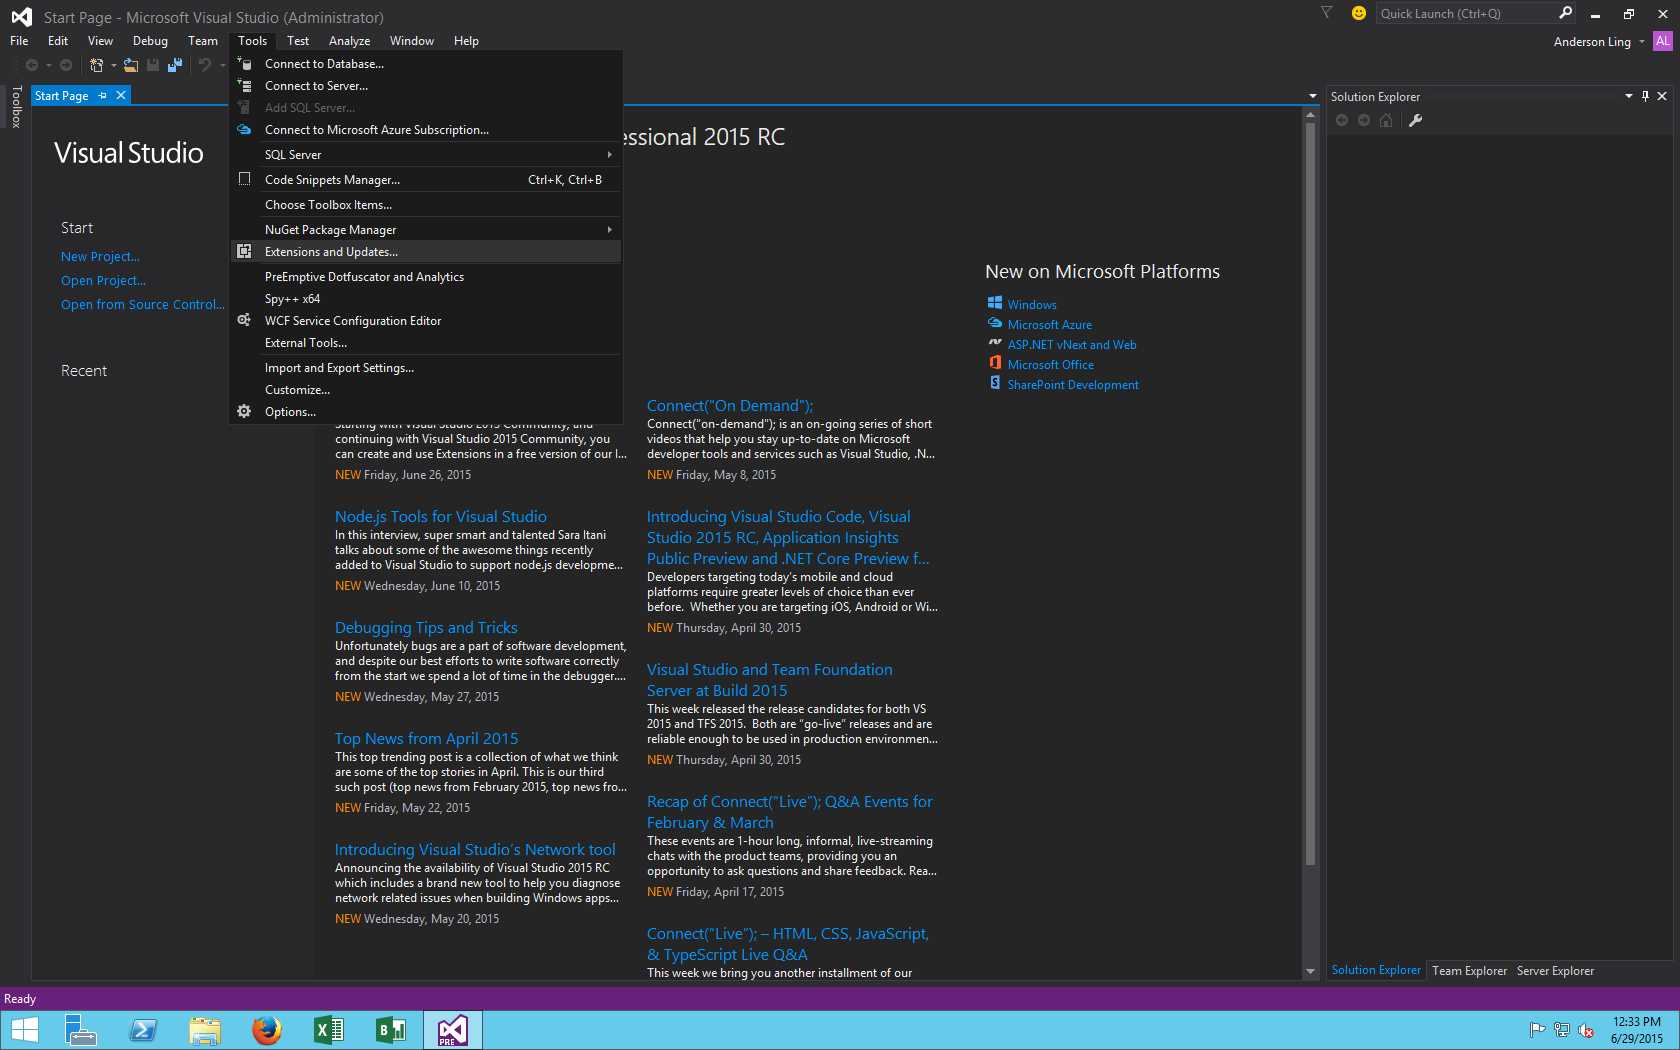Click the notifications filter flag icon
This screenshot has width=1680, height=1050.
click(x=1327, y=13)
